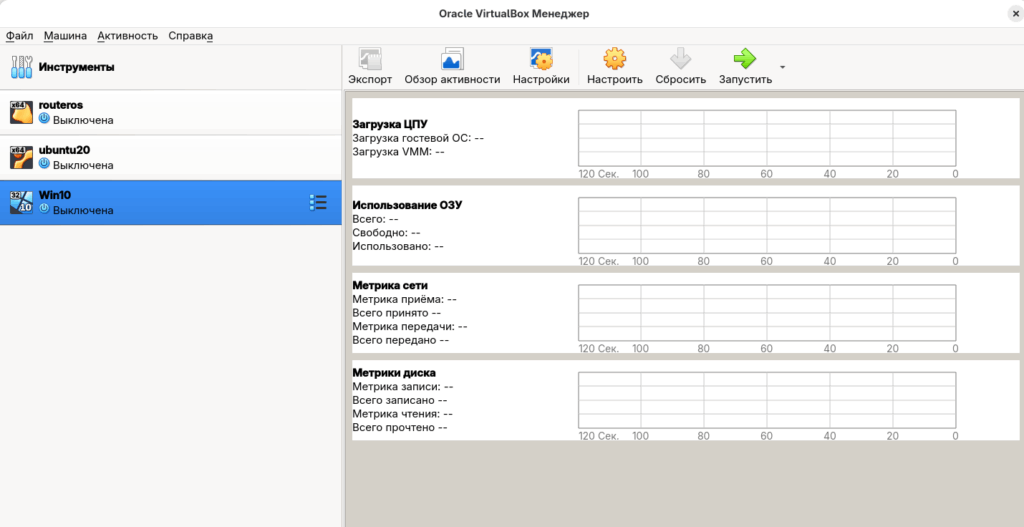This screenshot has height=527, width=1024.
Task: Click the Настройки toolbar icon
Action: pyautogui.click(x=541, y=59)
